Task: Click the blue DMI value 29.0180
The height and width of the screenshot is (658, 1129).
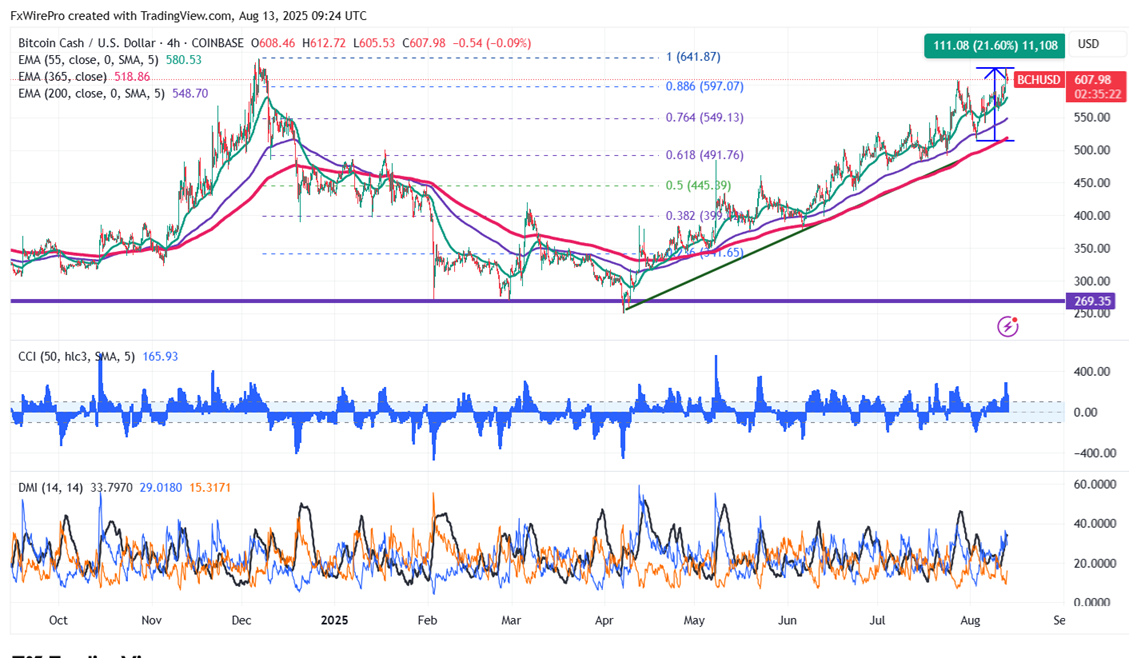Action: click(161, 487)
